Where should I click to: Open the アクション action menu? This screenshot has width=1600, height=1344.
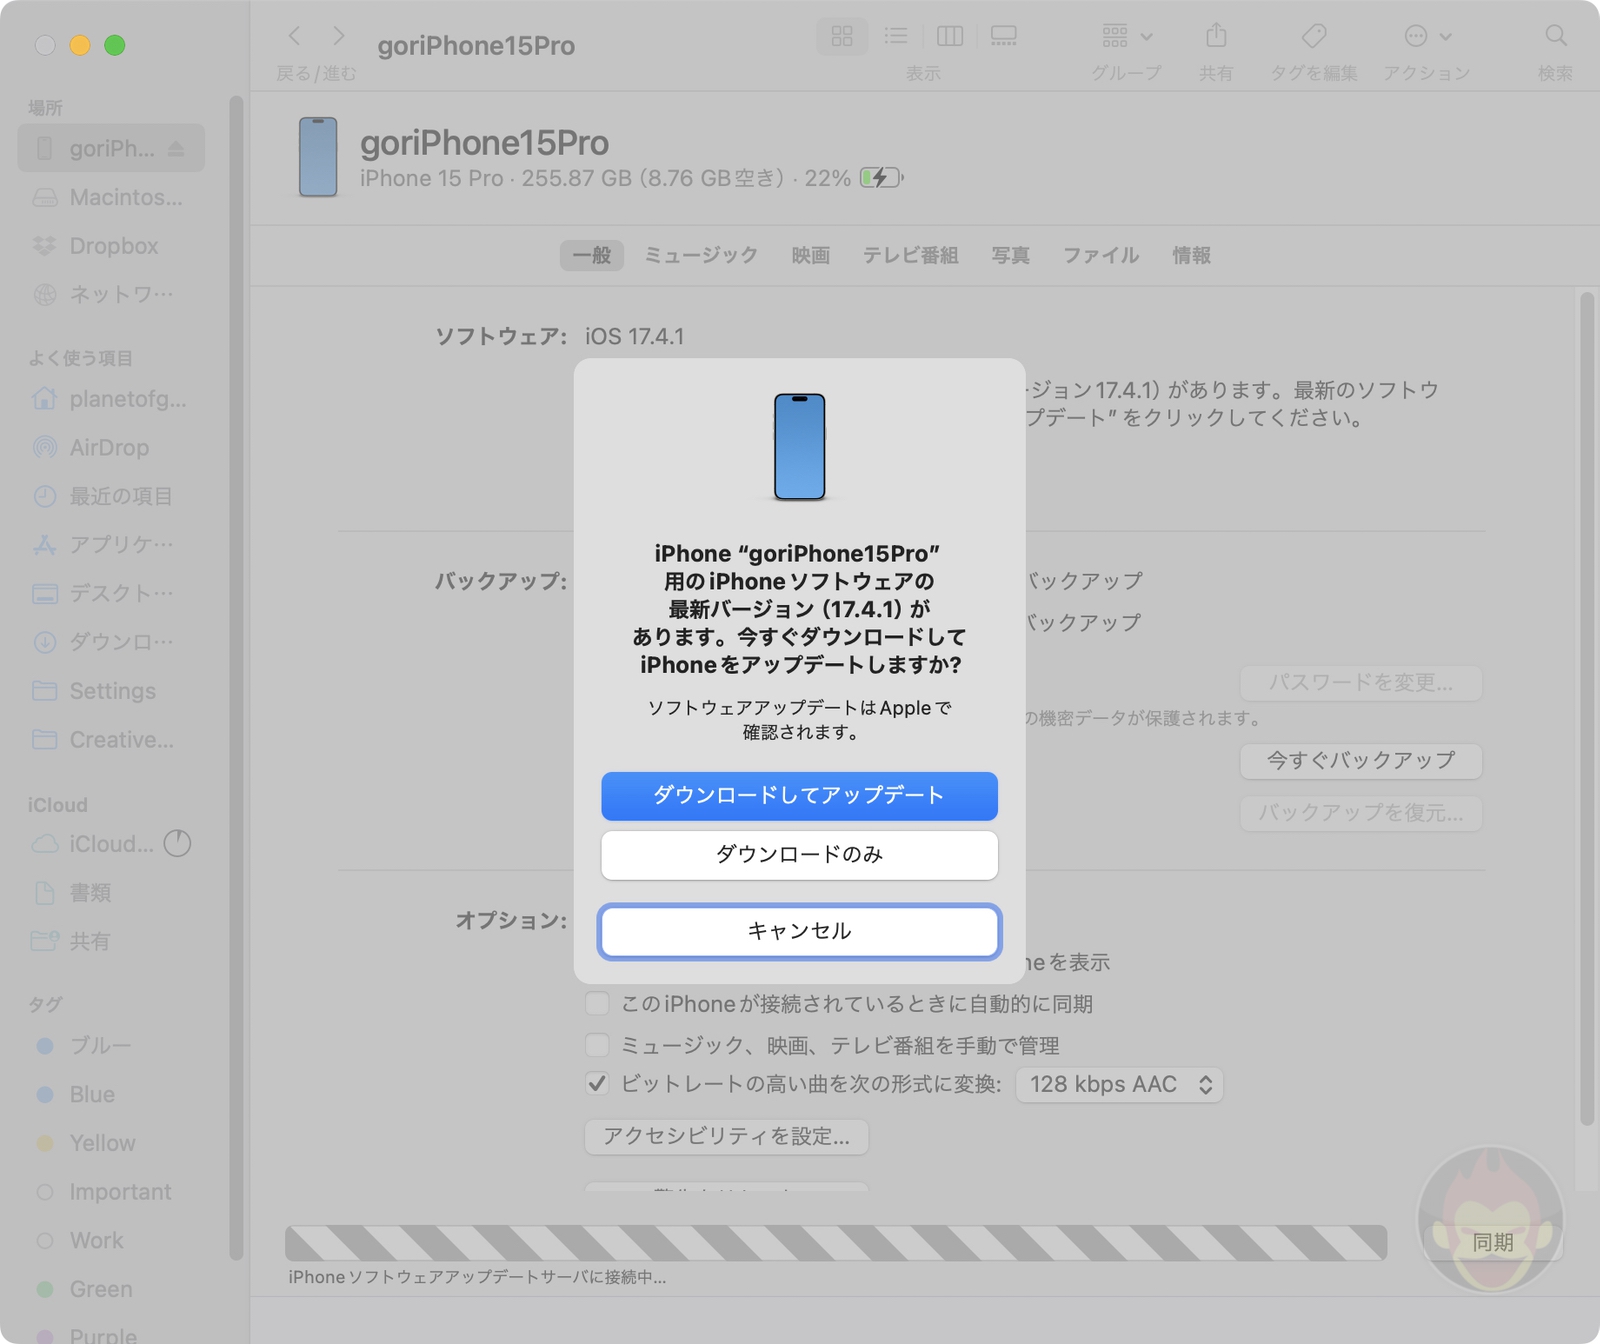click(1427, 36)
